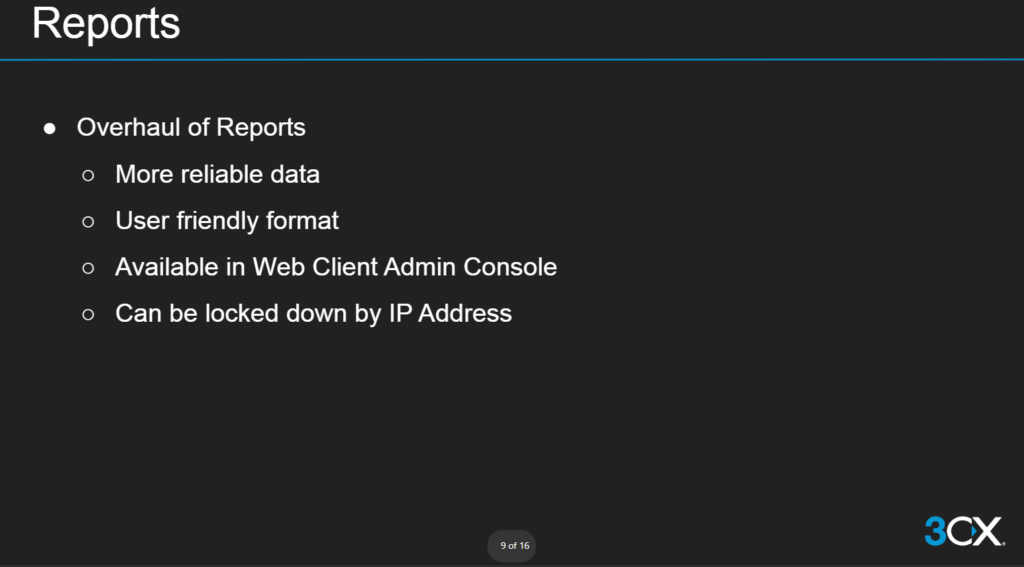Click the hollow bullet beside More reliable data
This screenshot has height=567, width=1024.
tap(88, 175)
